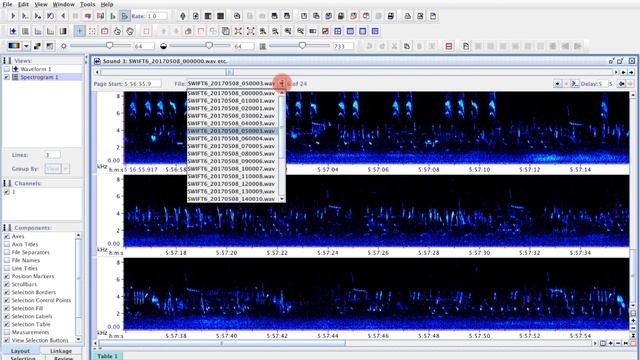Screen dimensions: 640x360
Task: Select the Table 1 tab
Action: click(107, 356)
